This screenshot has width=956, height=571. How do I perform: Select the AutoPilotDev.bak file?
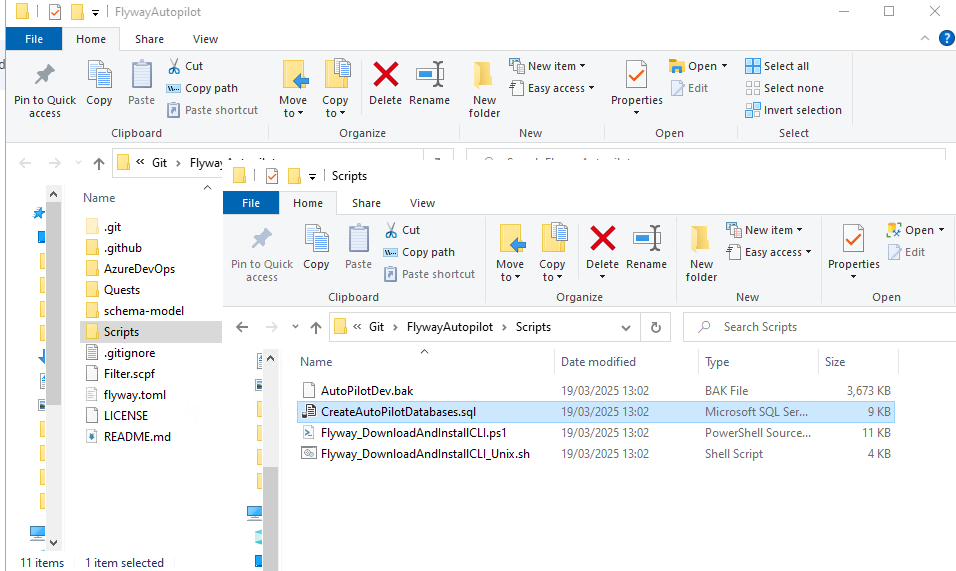pos(366,390)
